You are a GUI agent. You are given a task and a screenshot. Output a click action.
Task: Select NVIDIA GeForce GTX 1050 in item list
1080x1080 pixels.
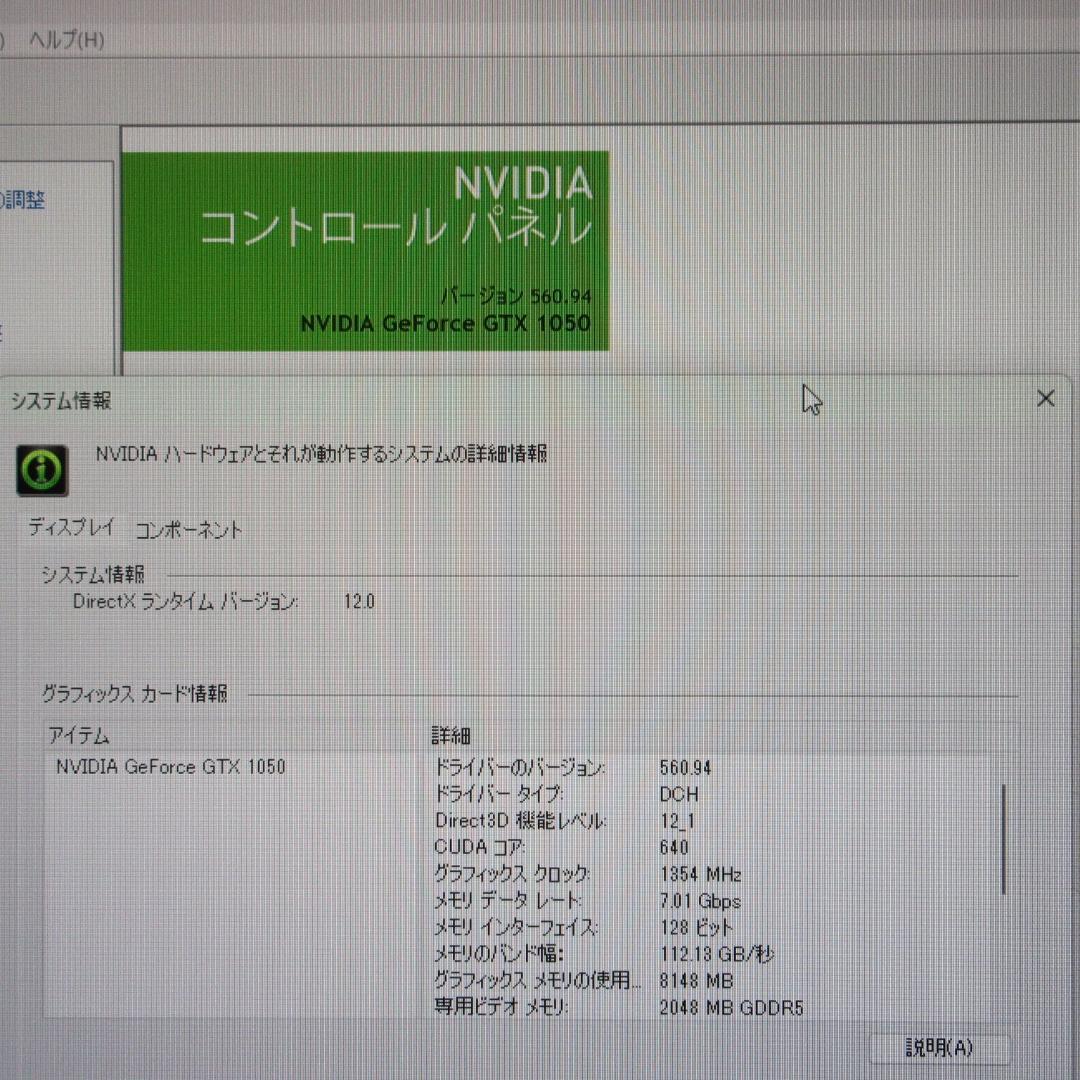tap(170, 767)
